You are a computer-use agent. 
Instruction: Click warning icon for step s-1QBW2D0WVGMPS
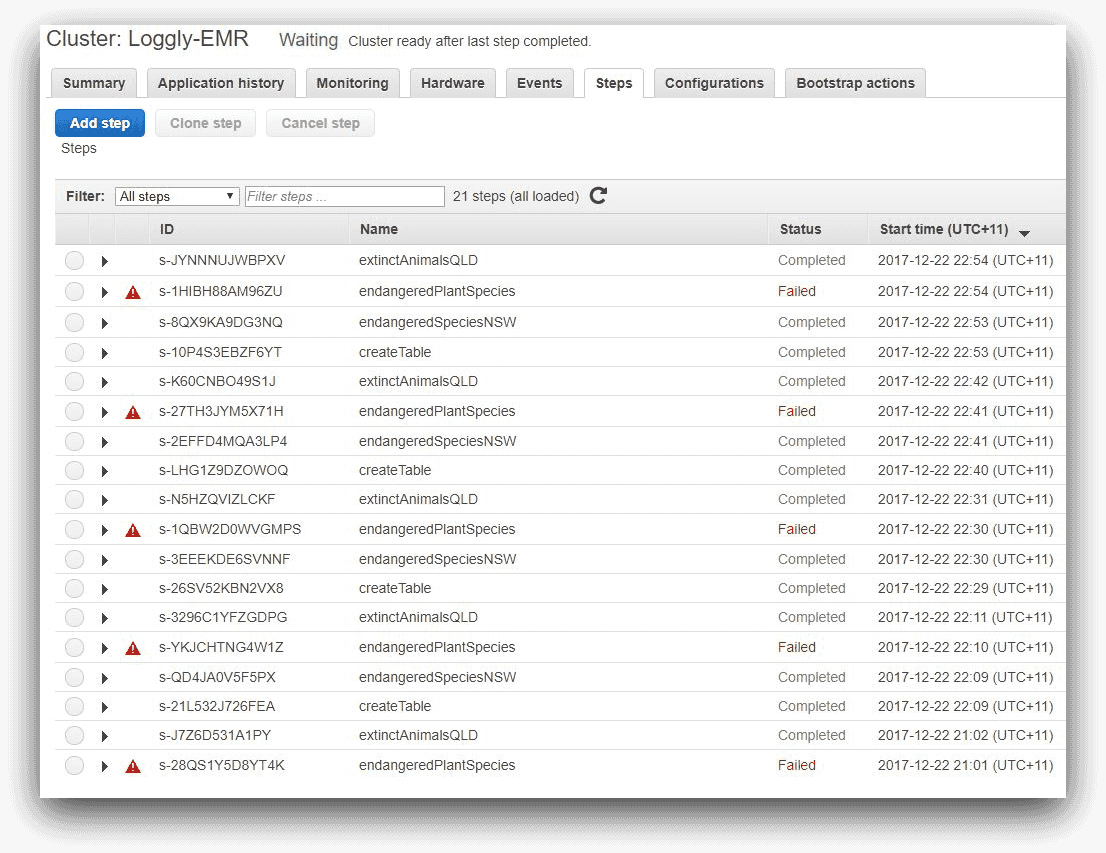(132, 530)
